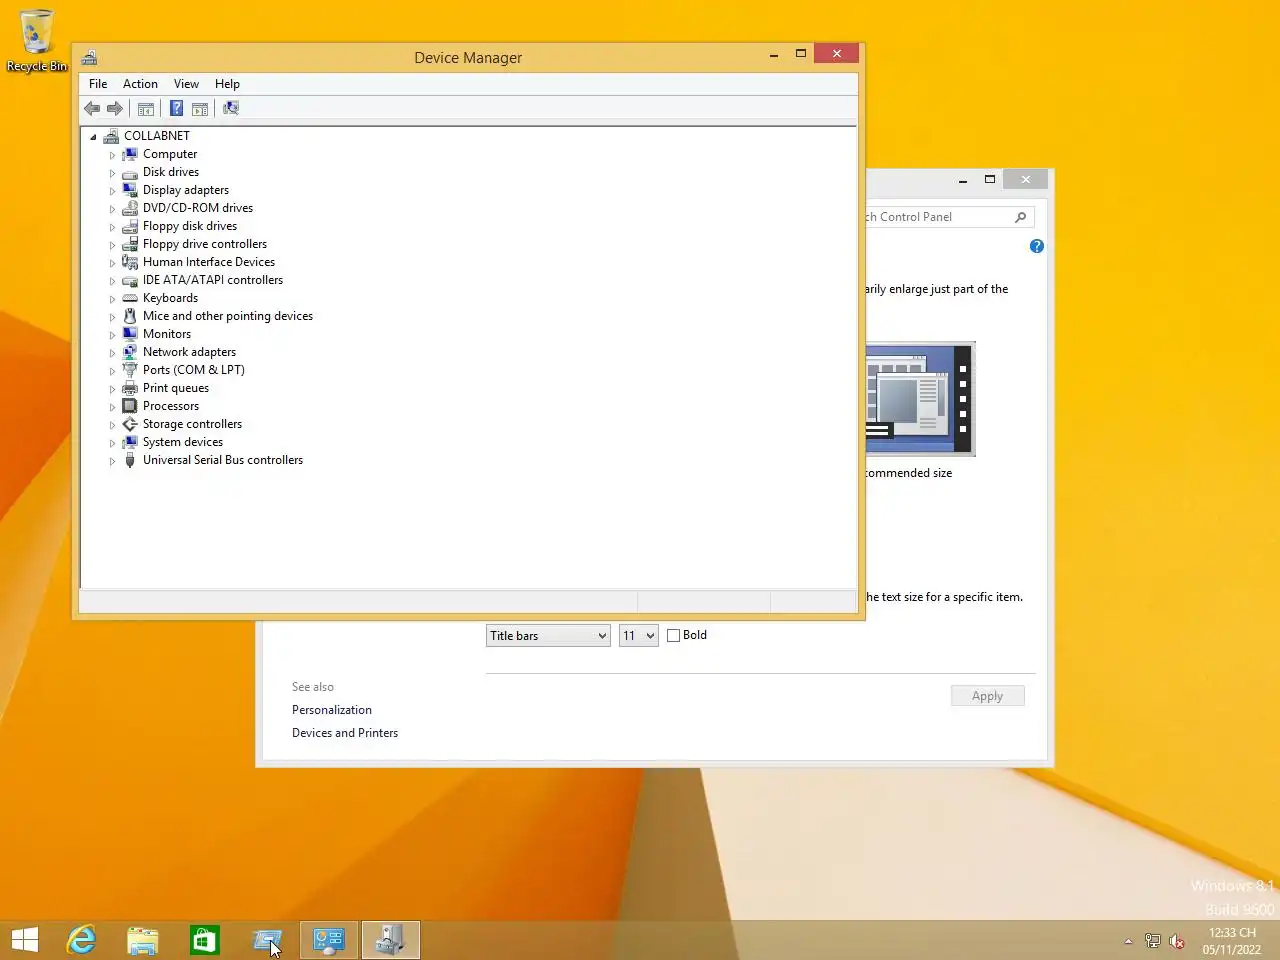
Task: Click the display preview thumbnail in Control Panel
Action: pyautogui.click(x=920, y=399)
